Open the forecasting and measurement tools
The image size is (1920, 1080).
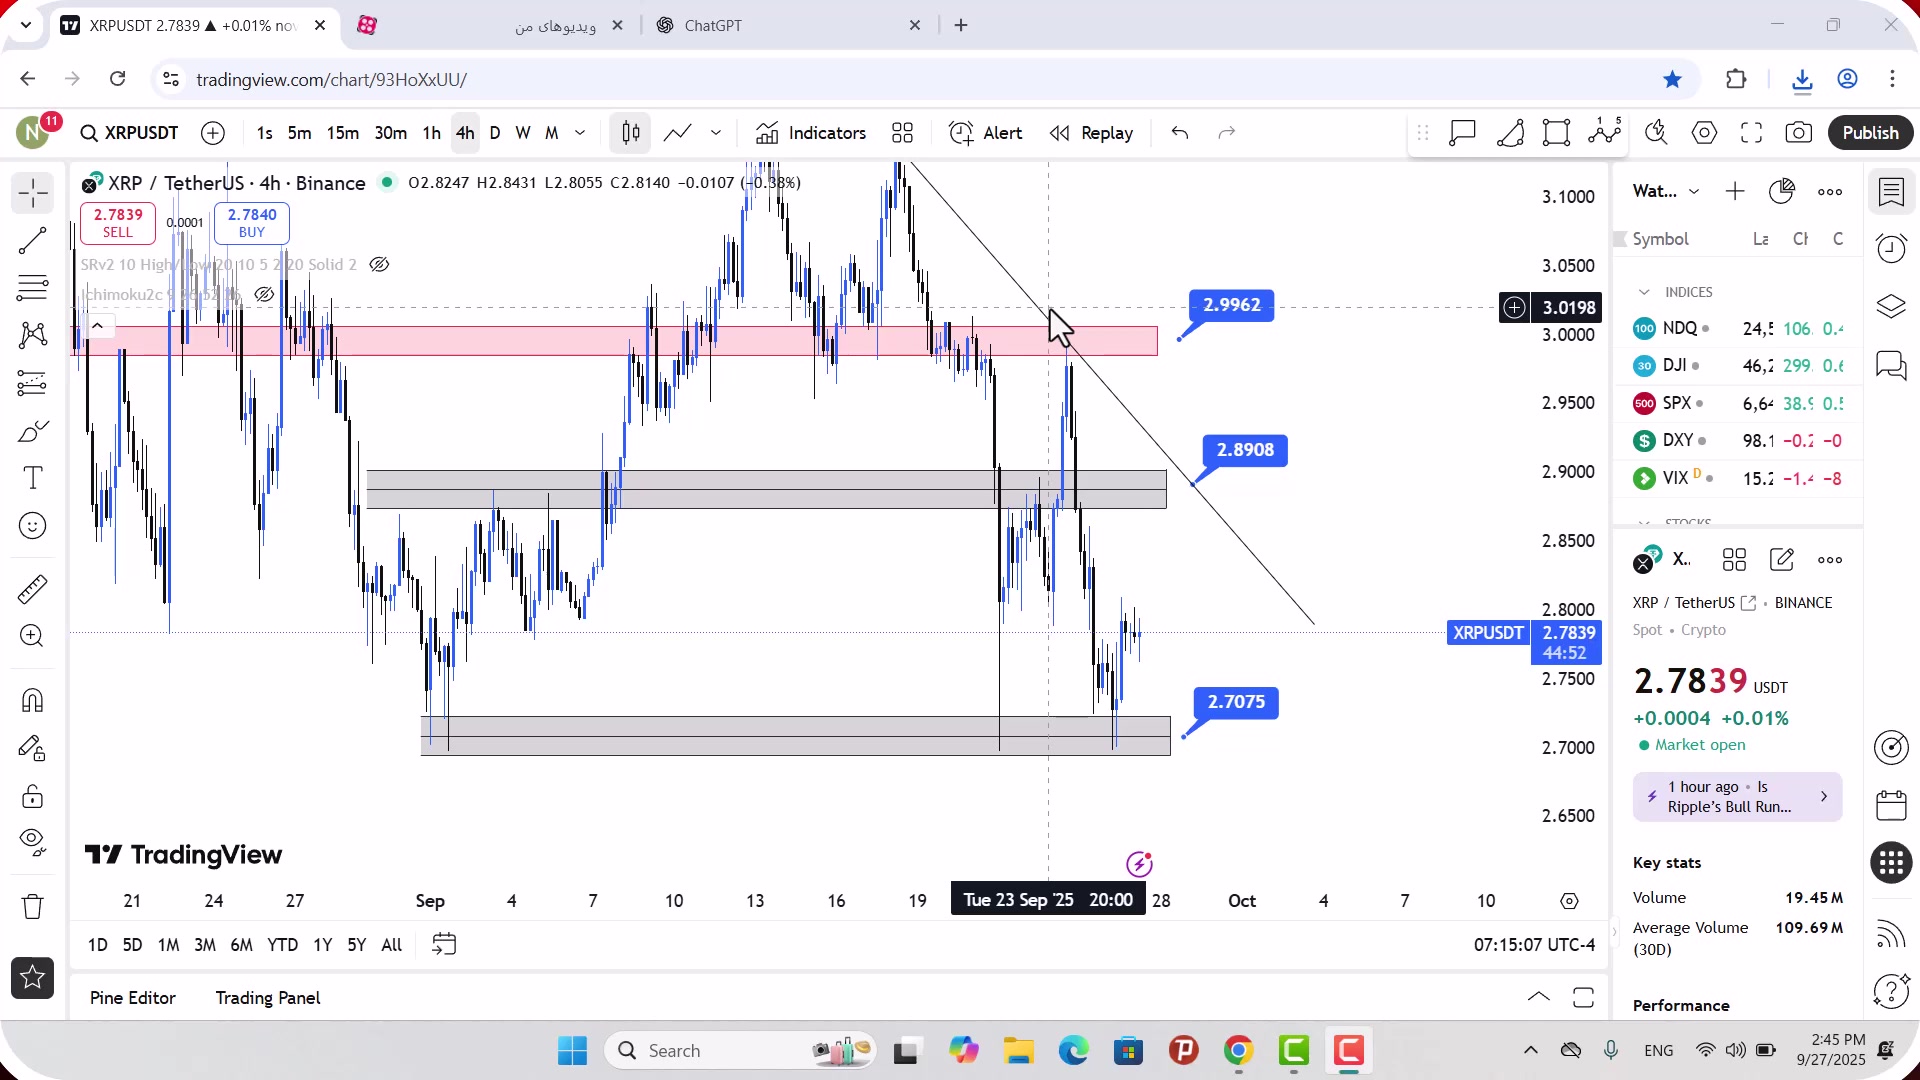point(33,383)
